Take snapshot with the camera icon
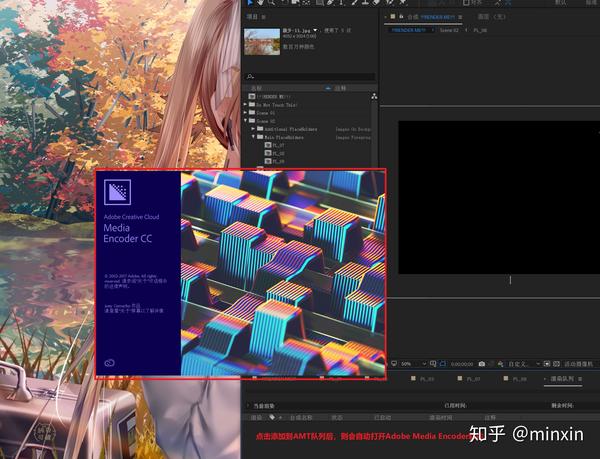 tap(482, 364)
